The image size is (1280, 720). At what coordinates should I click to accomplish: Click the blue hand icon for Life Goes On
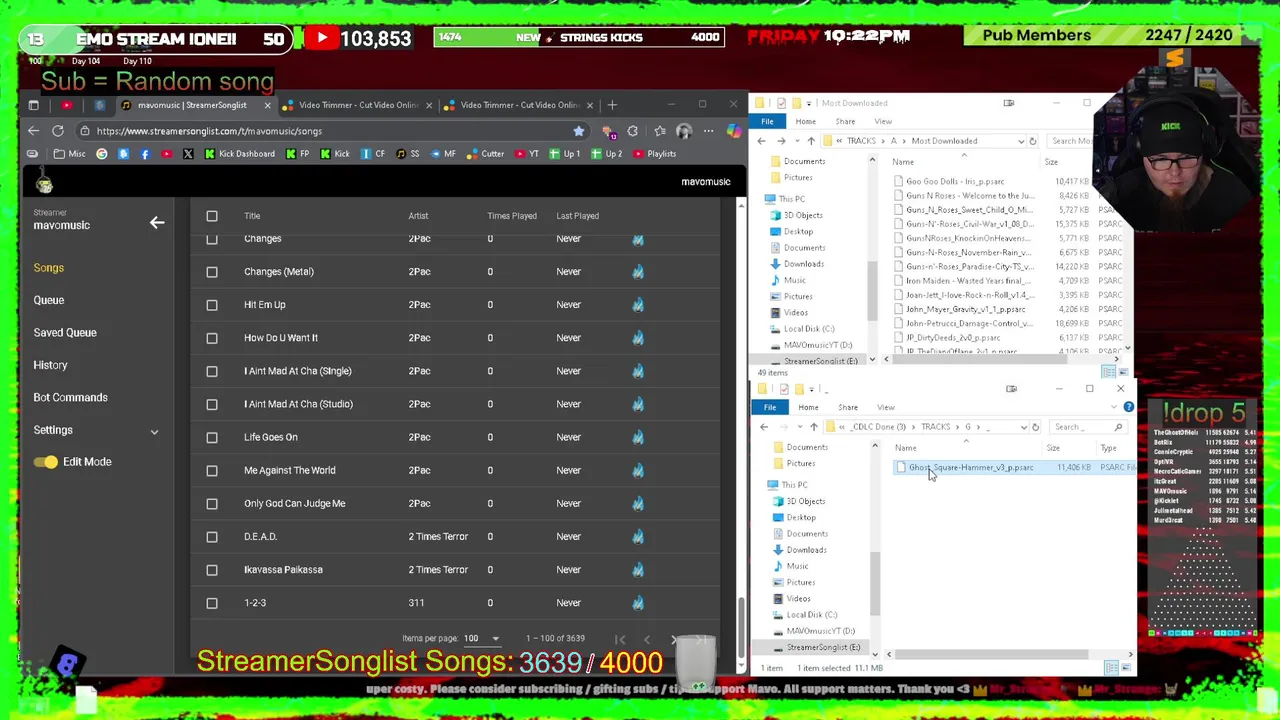point(638,437)
